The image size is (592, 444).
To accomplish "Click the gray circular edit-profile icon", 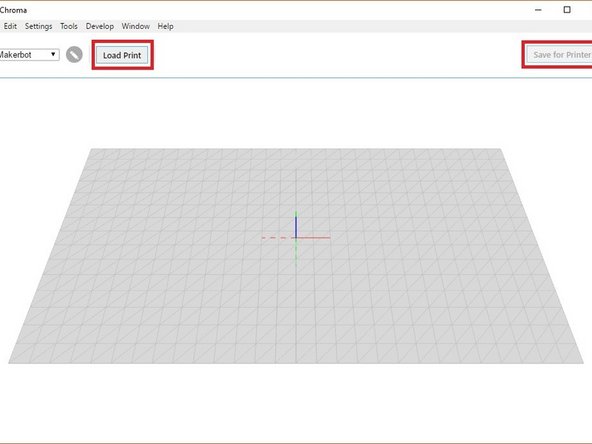I will (x=74, y=55).
